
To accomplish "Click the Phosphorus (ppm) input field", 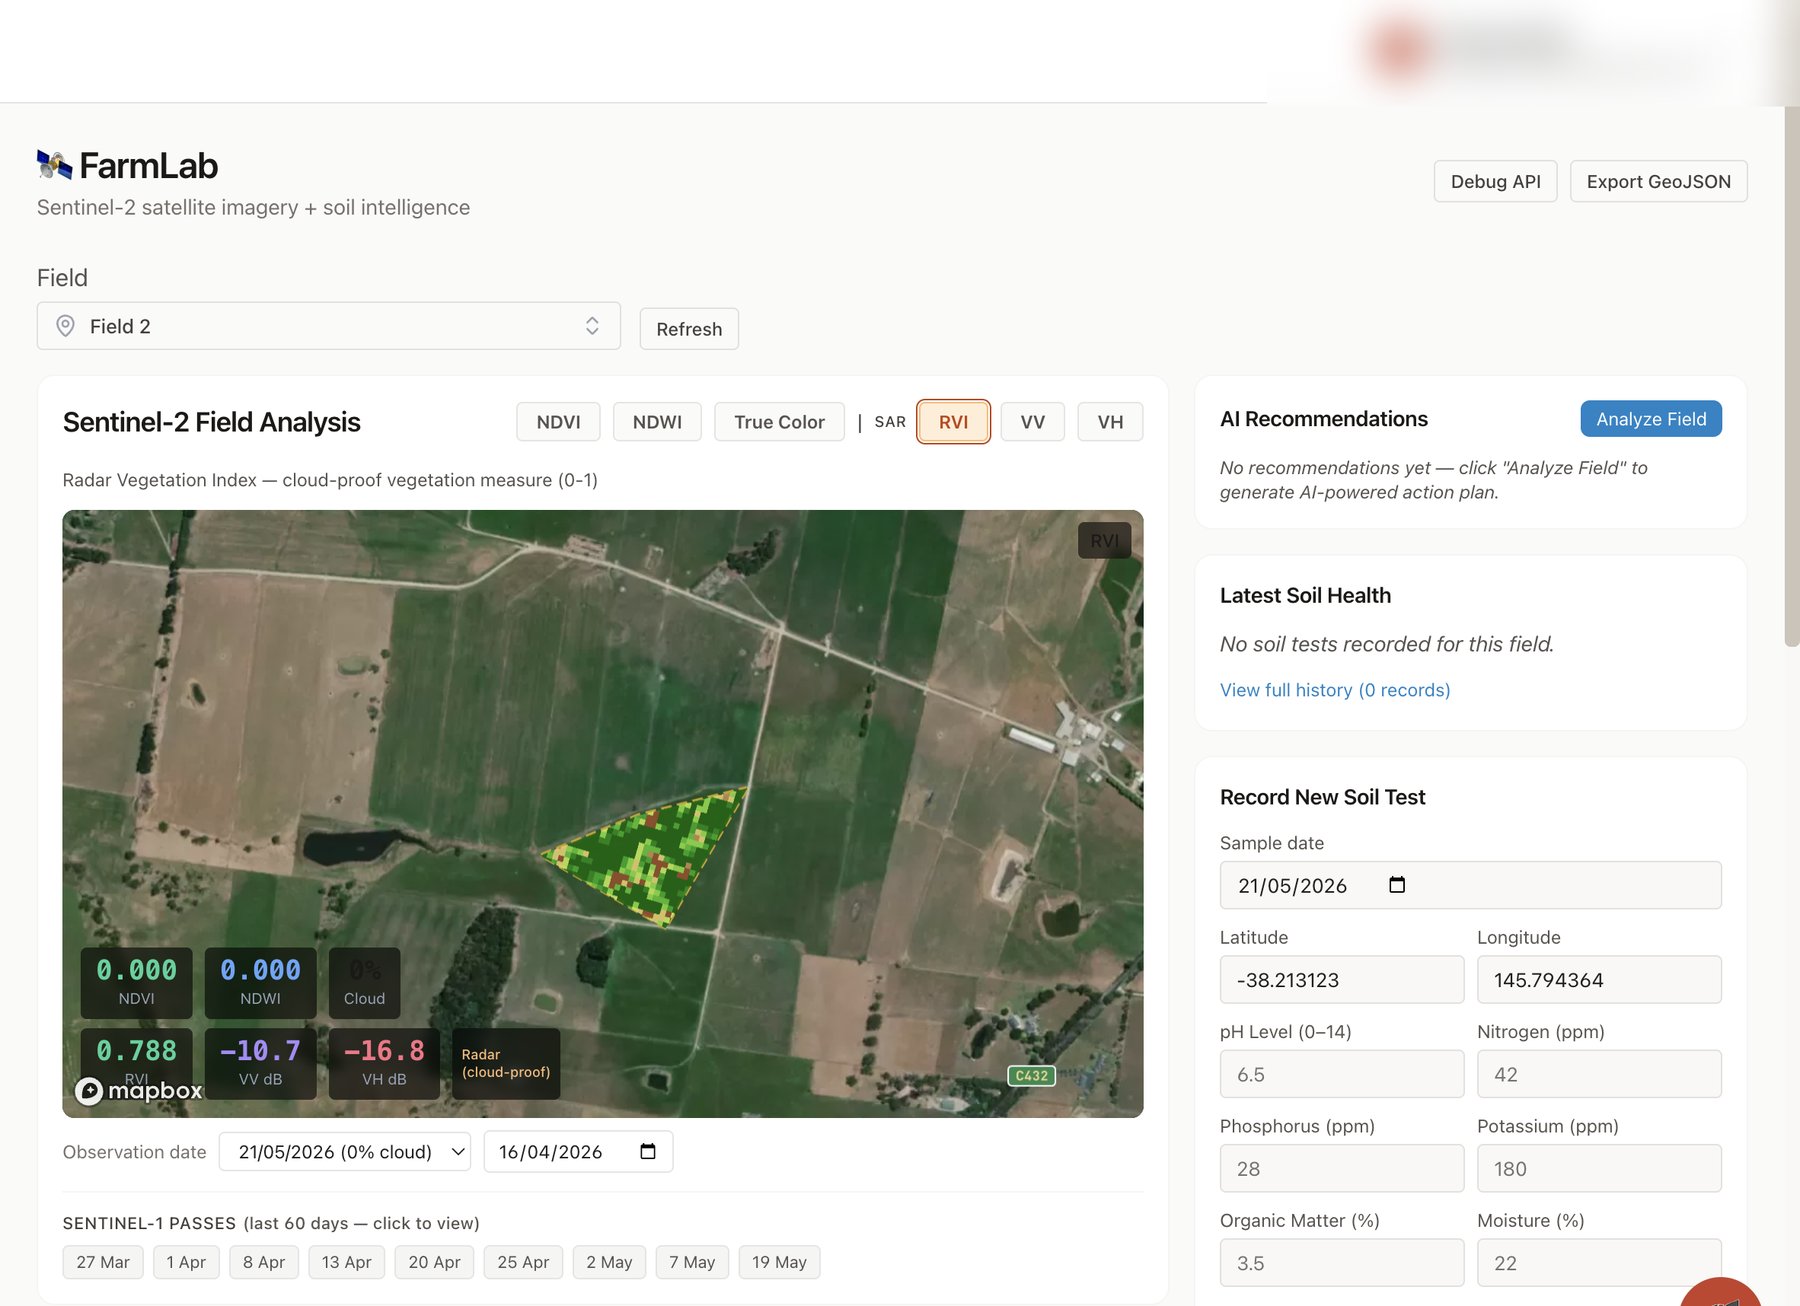I will [x=1341, y=1168].
